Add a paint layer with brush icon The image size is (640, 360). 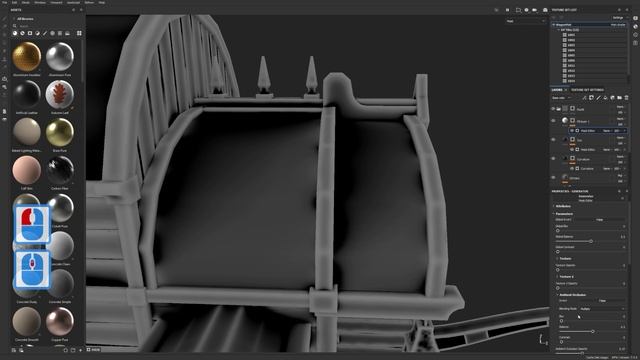pos(598,98)
